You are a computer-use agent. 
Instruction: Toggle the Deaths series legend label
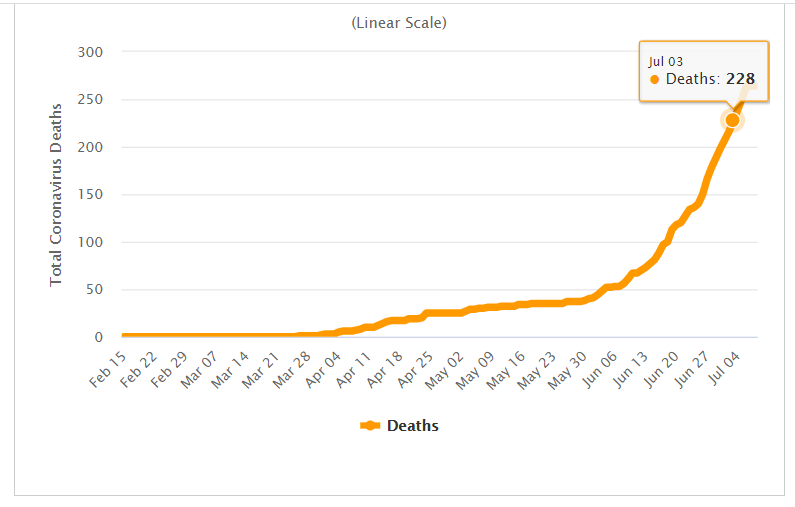412,426
